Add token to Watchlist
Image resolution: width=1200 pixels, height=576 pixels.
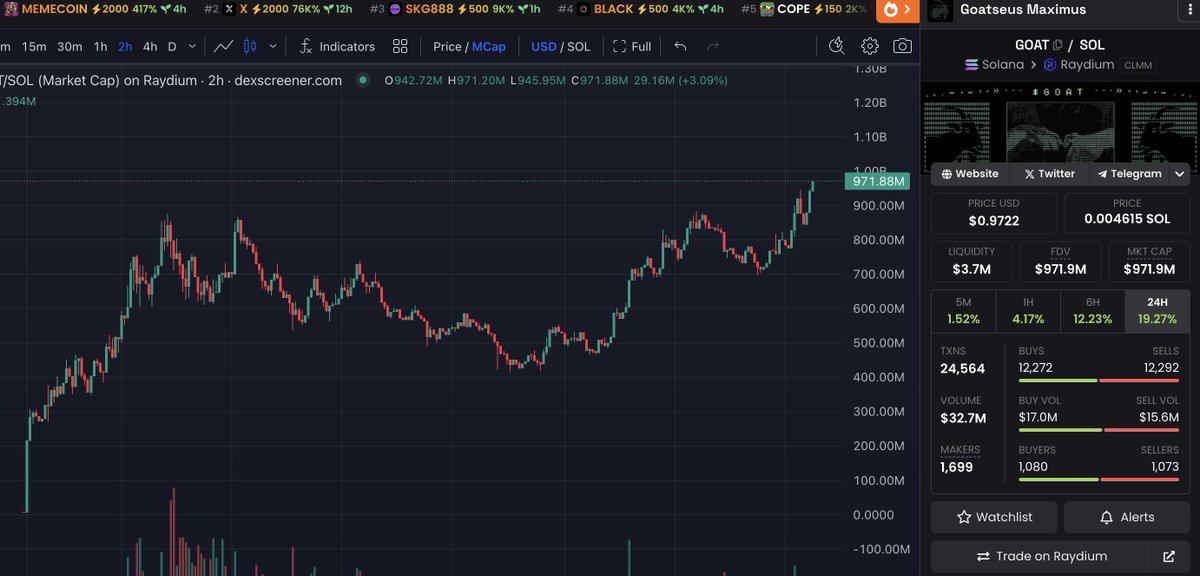994,517
